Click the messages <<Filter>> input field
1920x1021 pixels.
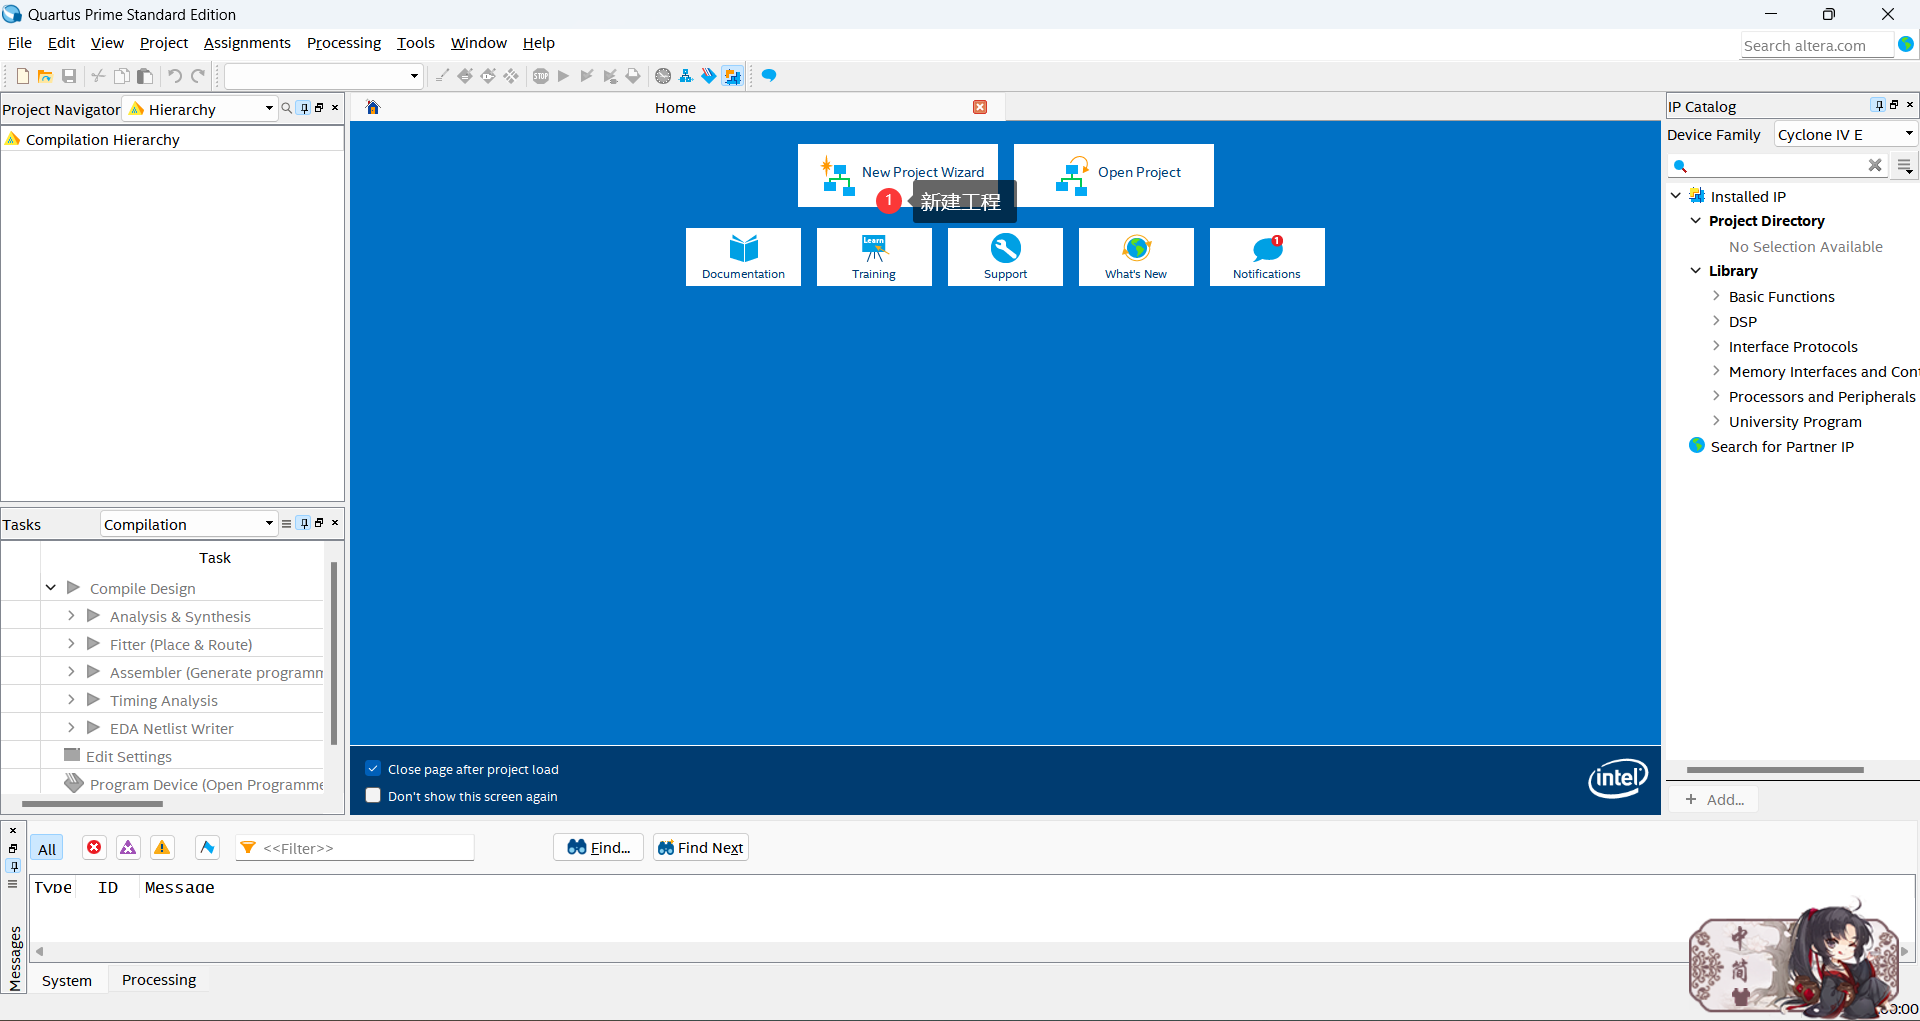tap(355, 848)
